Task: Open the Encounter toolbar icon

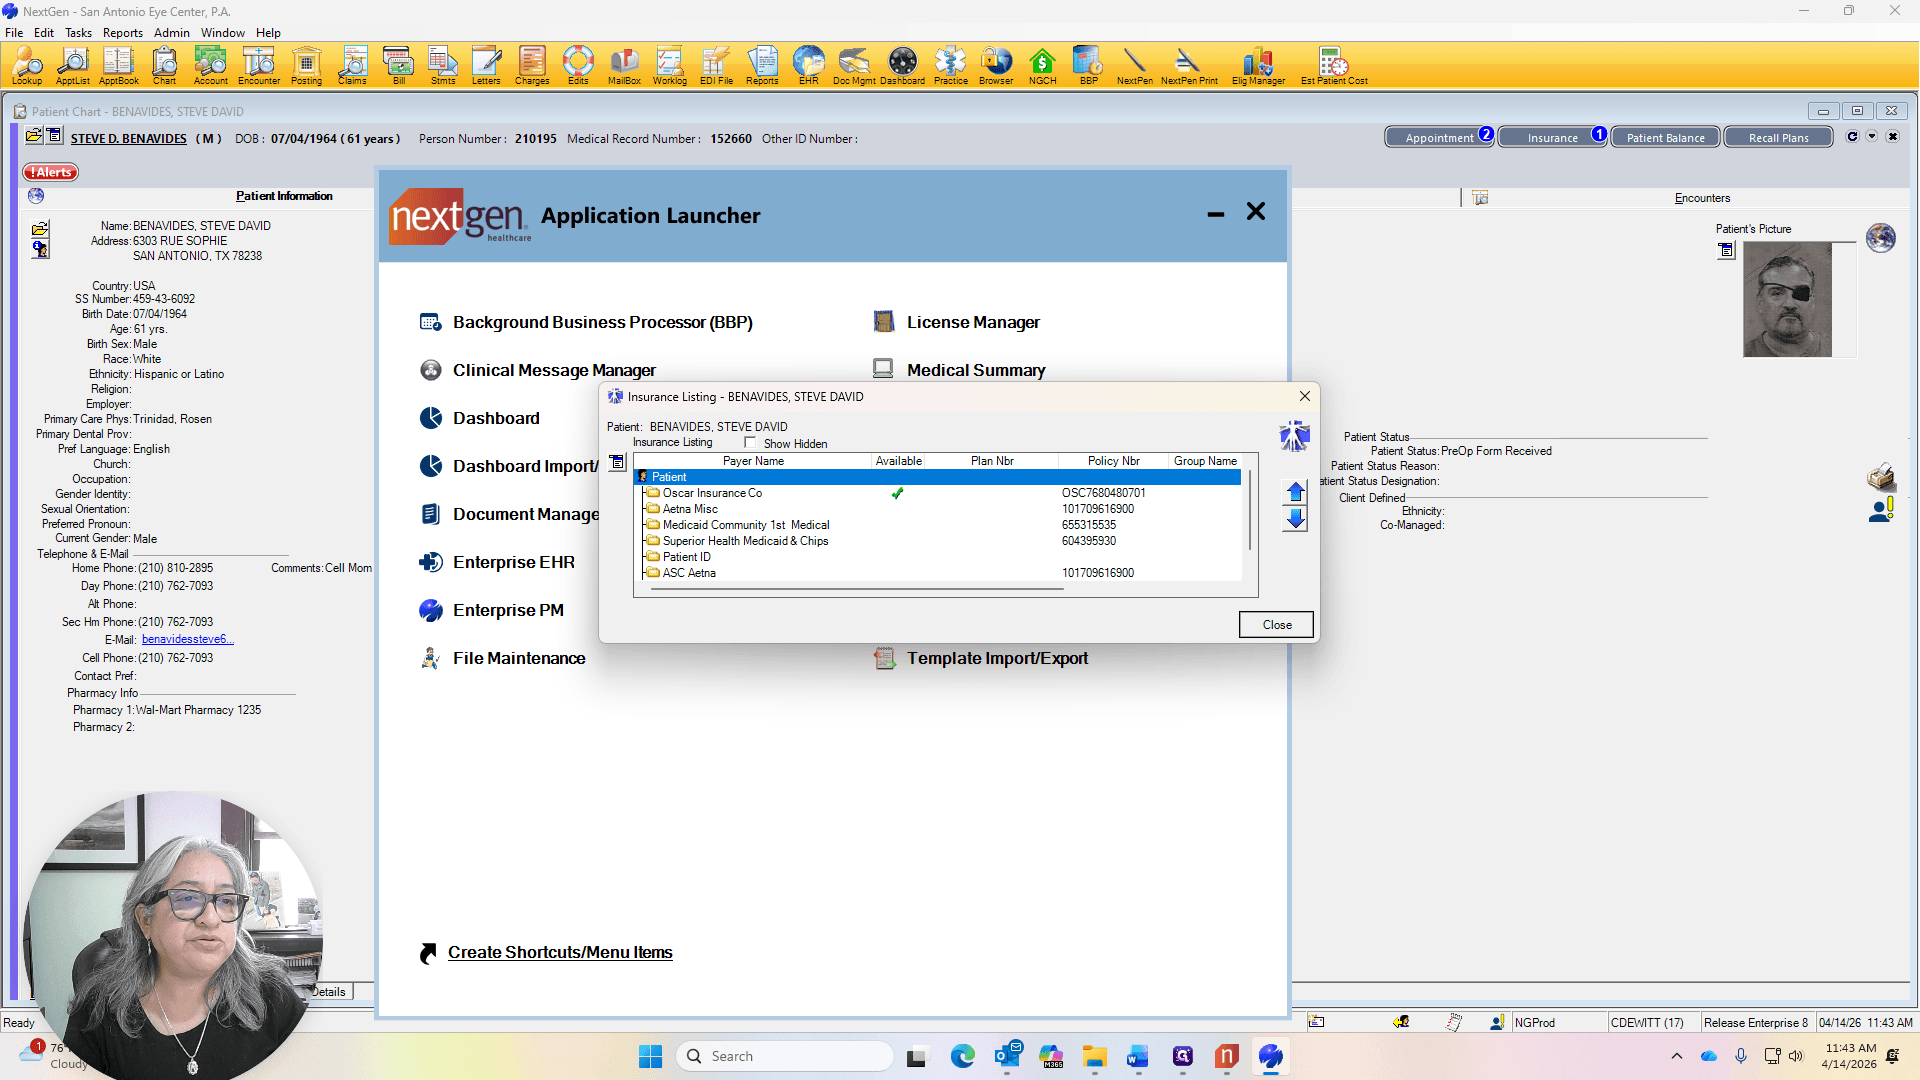Action: (259, 66)
